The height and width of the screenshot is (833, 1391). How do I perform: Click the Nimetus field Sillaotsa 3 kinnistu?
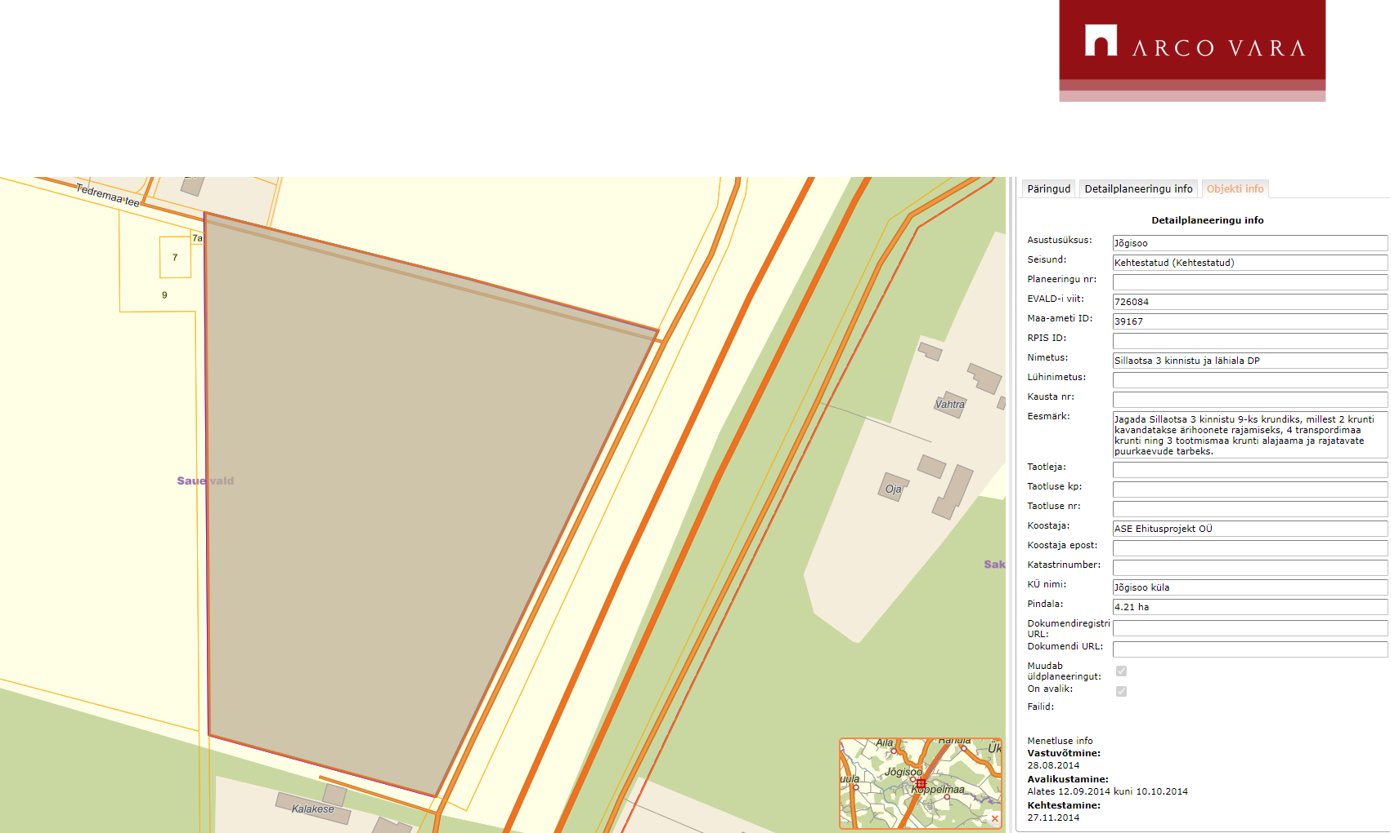[1250, 360]
